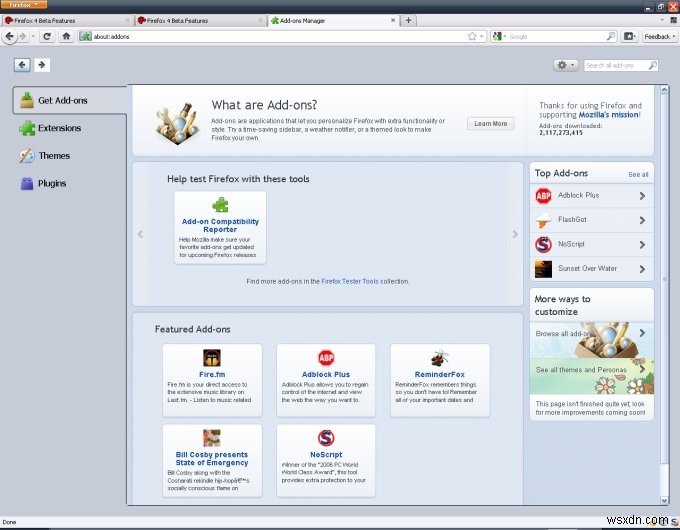Click Bill Cosby State of Emergency icon
680x530 pixels.
pos(212,438)
